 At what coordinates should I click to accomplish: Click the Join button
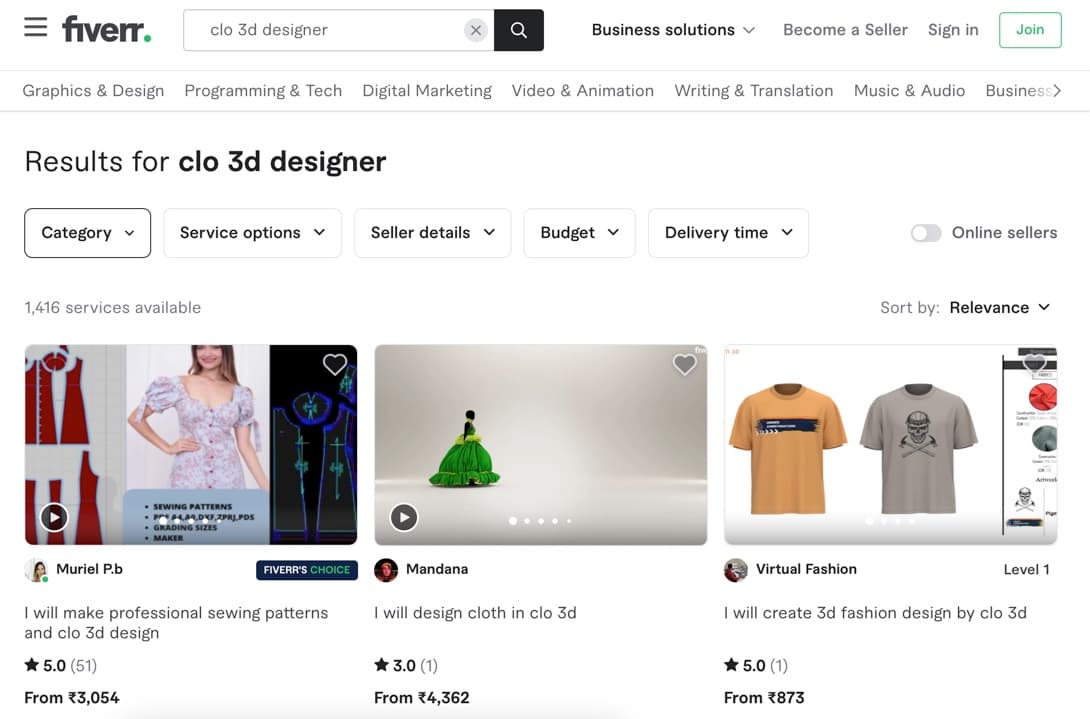click(x=1030, y=30)
